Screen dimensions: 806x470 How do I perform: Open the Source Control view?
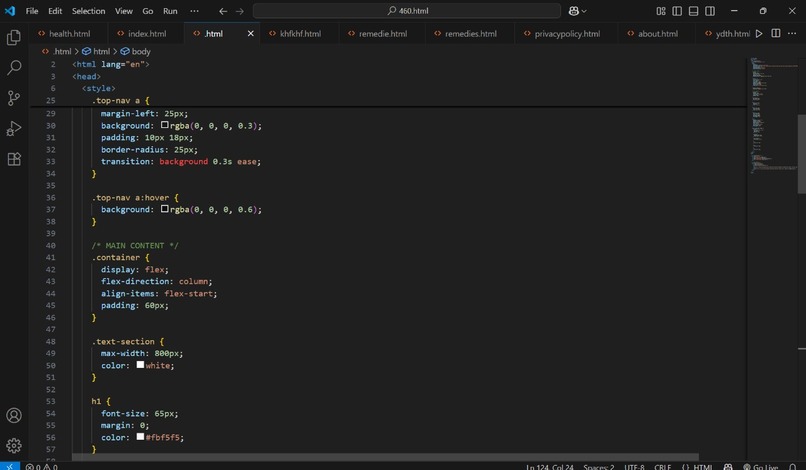[14, 98]
